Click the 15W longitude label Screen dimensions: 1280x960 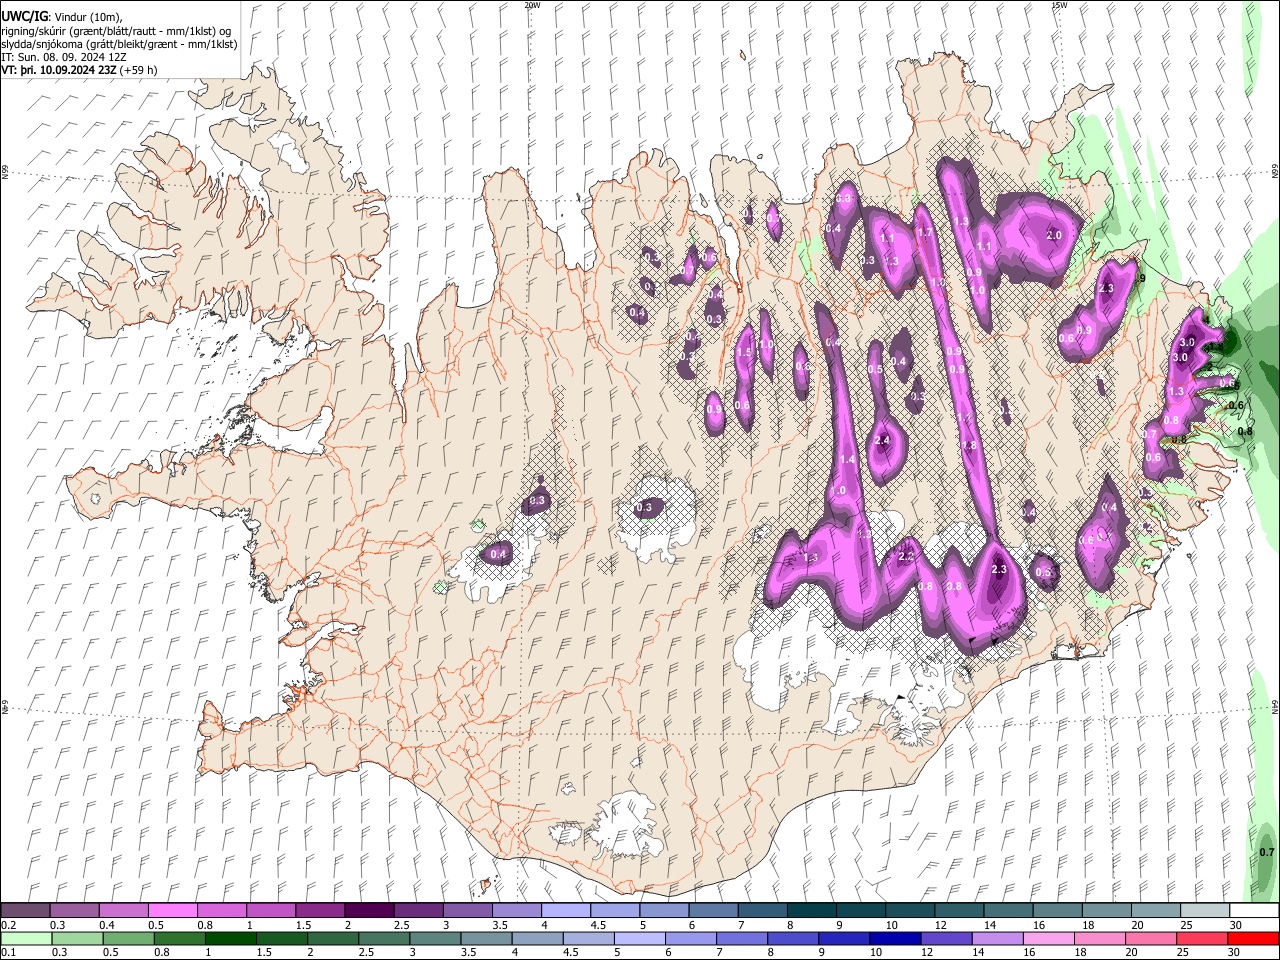click(x=1059, y=5)
